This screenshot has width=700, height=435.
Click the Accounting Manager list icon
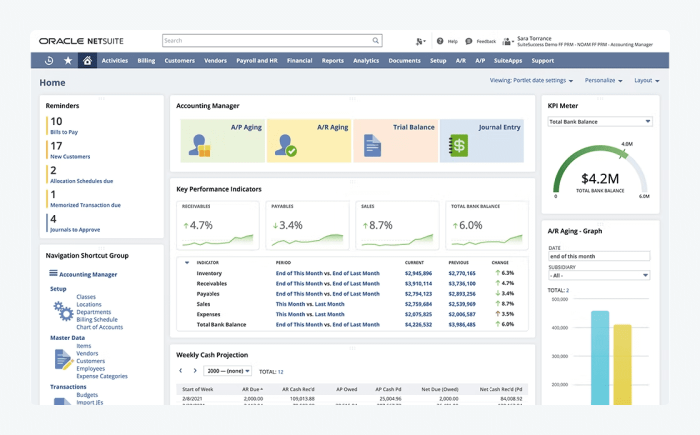(x=53, y=273)
